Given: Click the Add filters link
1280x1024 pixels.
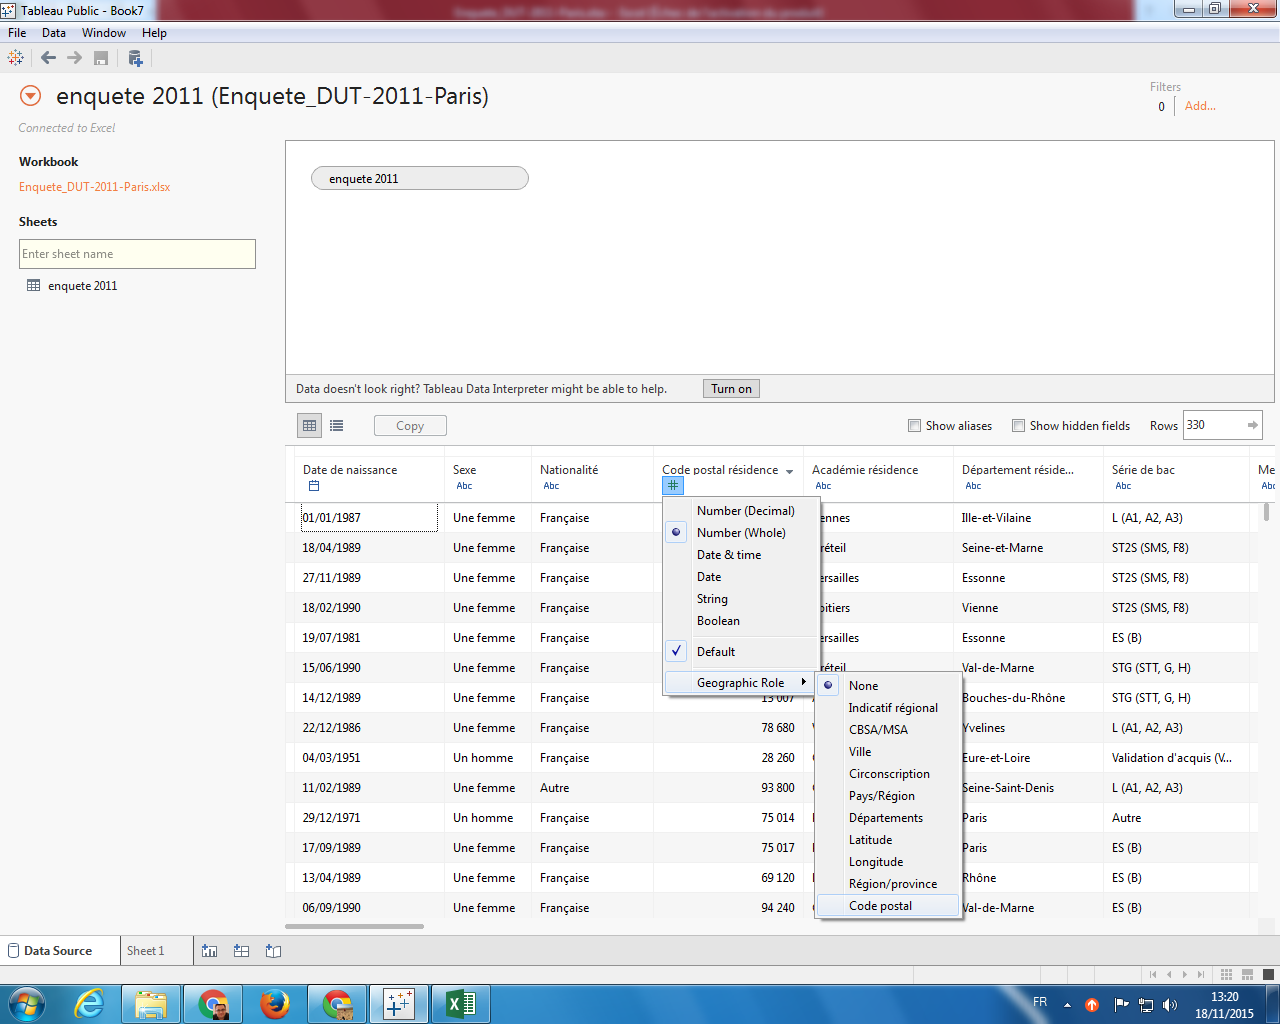Looking at the screenshot, I should [x=1200, y=106].
